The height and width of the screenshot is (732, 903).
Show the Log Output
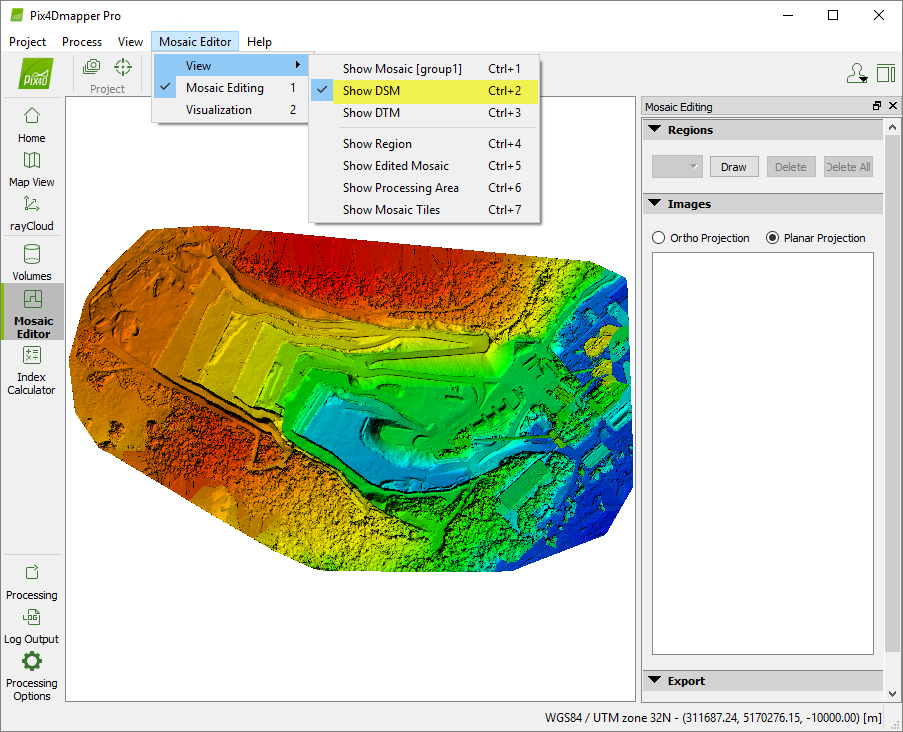pos(32,625)
